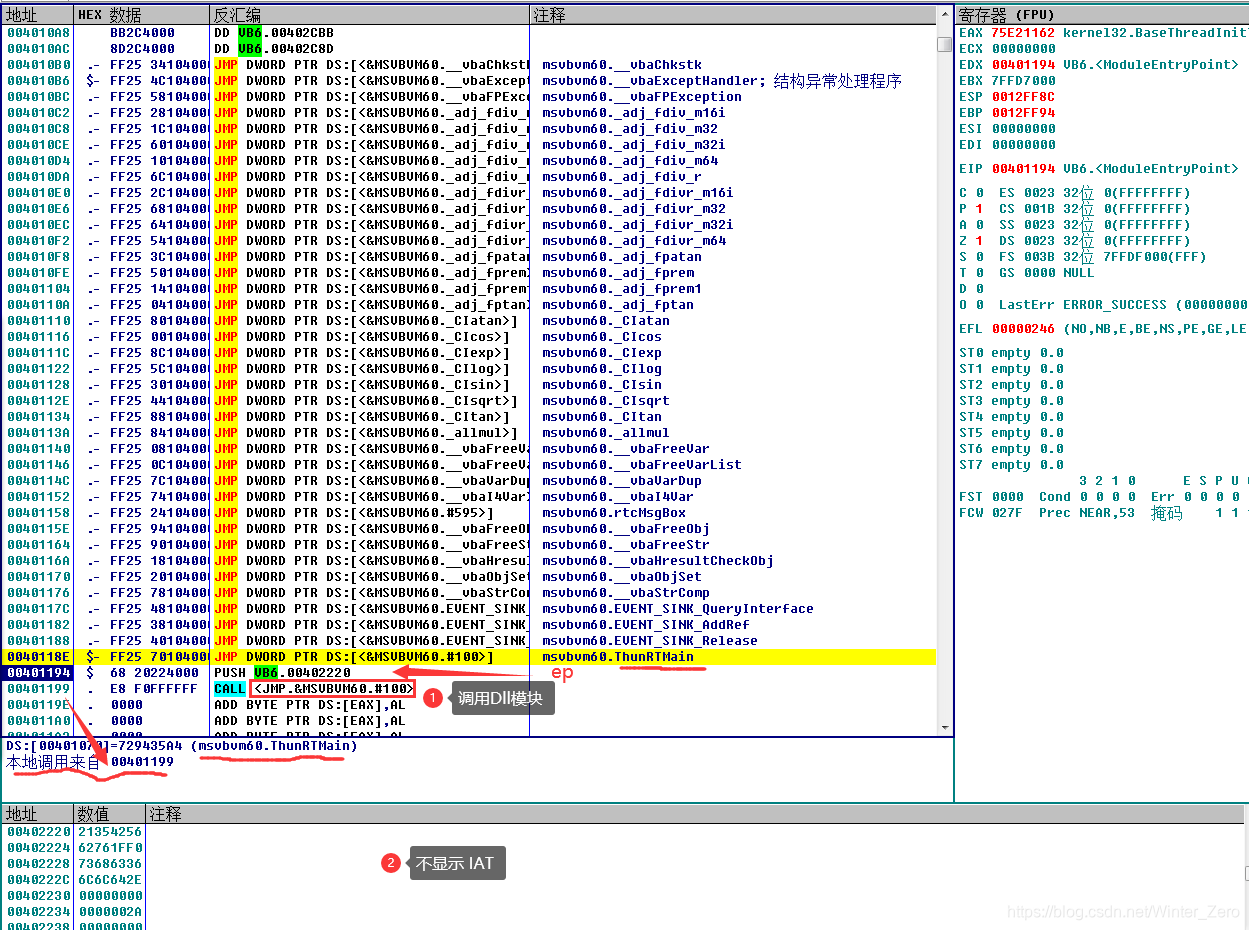Select dump row 00402220 value 21354256
The height and width of the screenshot is (930, 1249).
coord(110,832)
